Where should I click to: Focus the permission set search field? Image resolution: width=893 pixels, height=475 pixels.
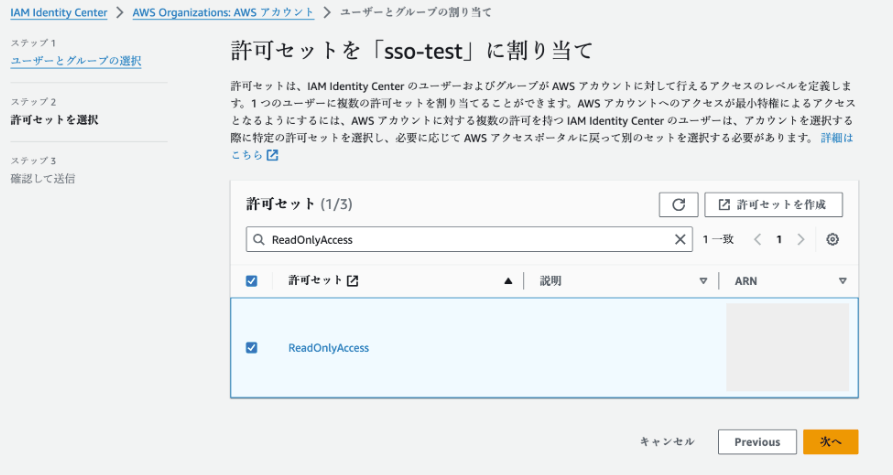point(470,240)
